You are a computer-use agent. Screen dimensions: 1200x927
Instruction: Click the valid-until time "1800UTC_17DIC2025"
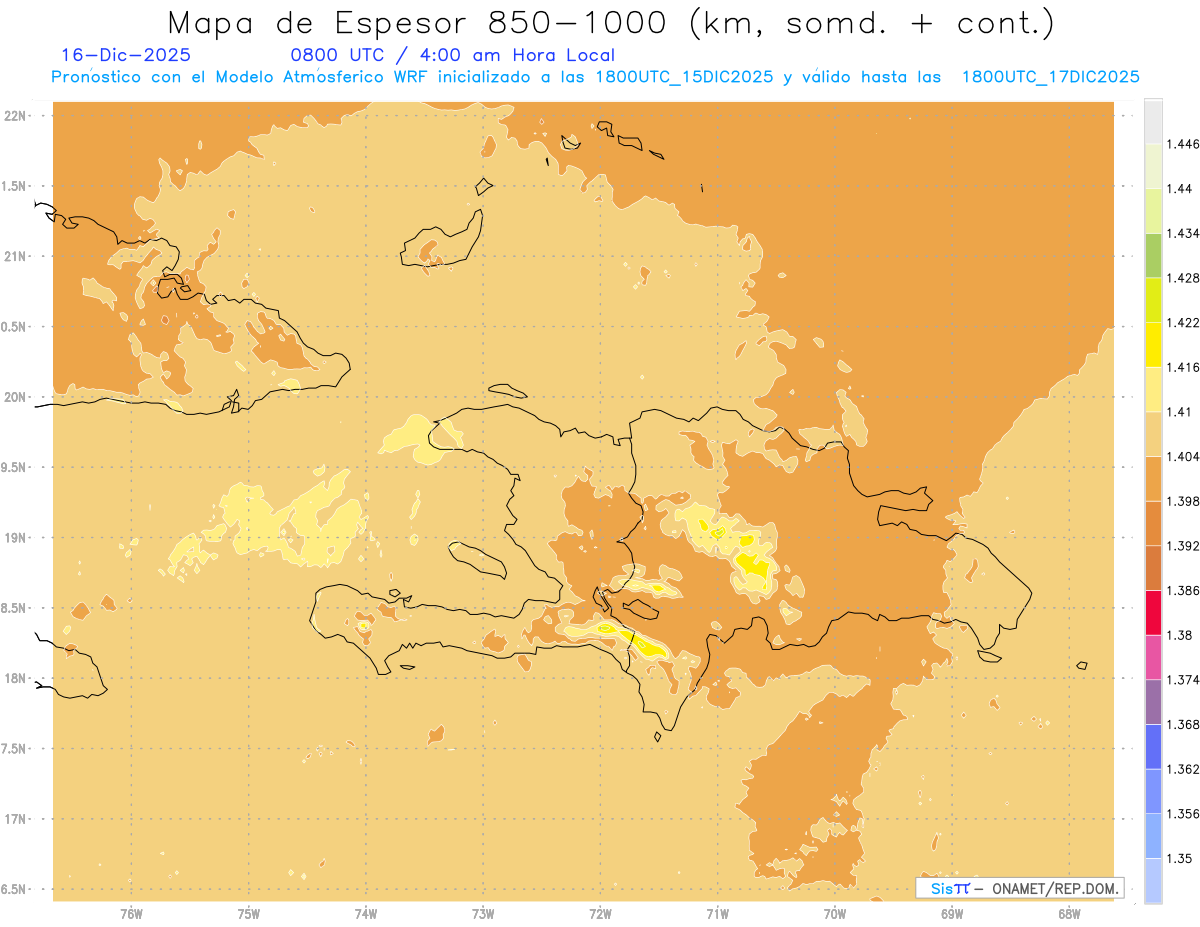pyautogui.click(x=1050, y=77)
